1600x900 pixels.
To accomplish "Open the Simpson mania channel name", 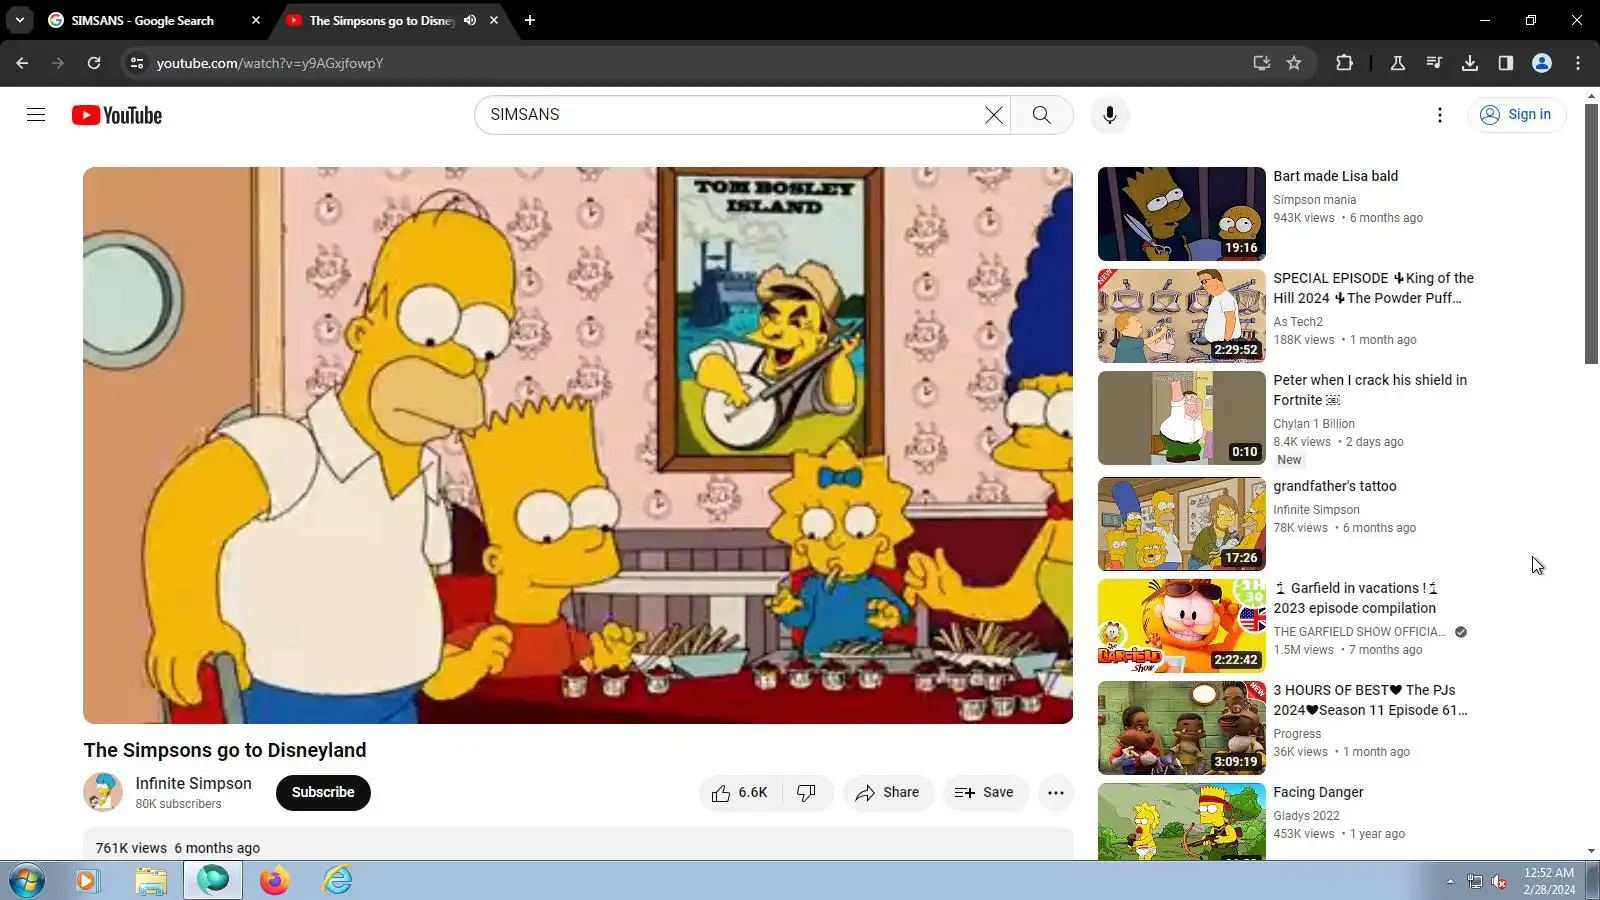I will click(1314, 200).
